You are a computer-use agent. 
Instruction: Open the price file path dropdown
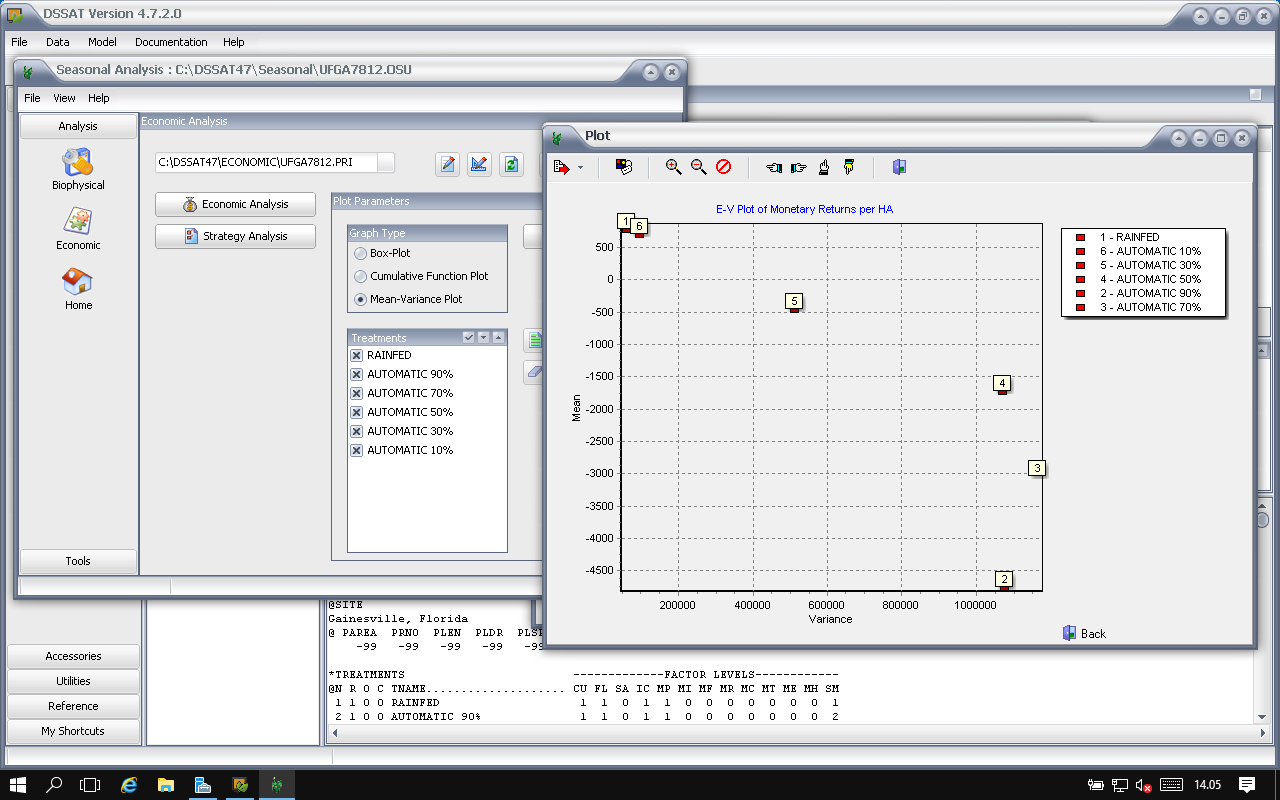click(385, 162)
